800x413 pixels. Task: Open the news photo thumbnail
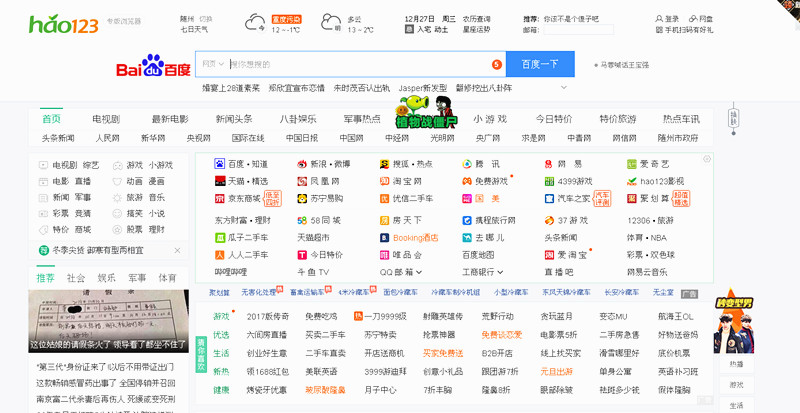(108, 321)
